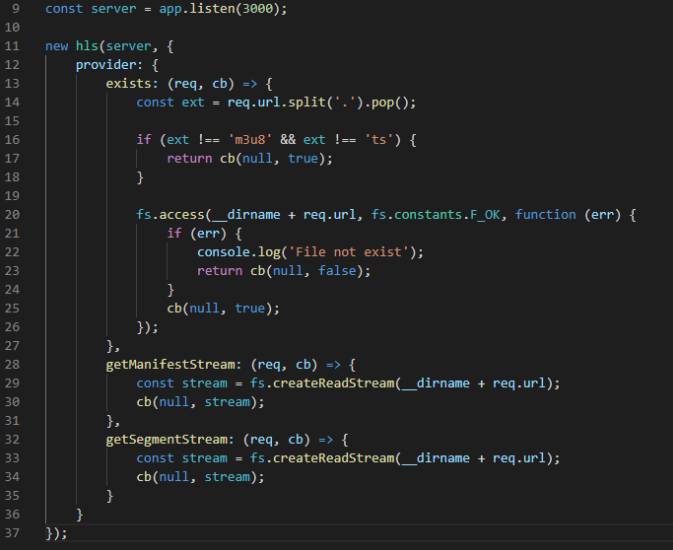Click 'pop()' method call
The width and height of the screenshot is (673, 550).
[389, 102]
